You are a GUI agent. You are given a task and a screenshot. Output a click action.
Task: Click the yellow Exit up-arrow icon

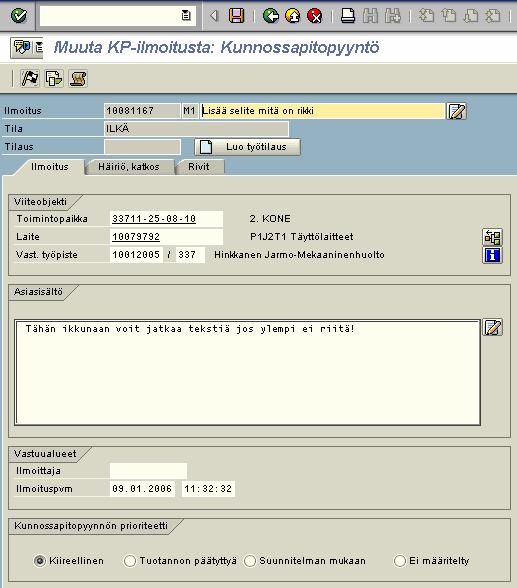pos(292,16)
